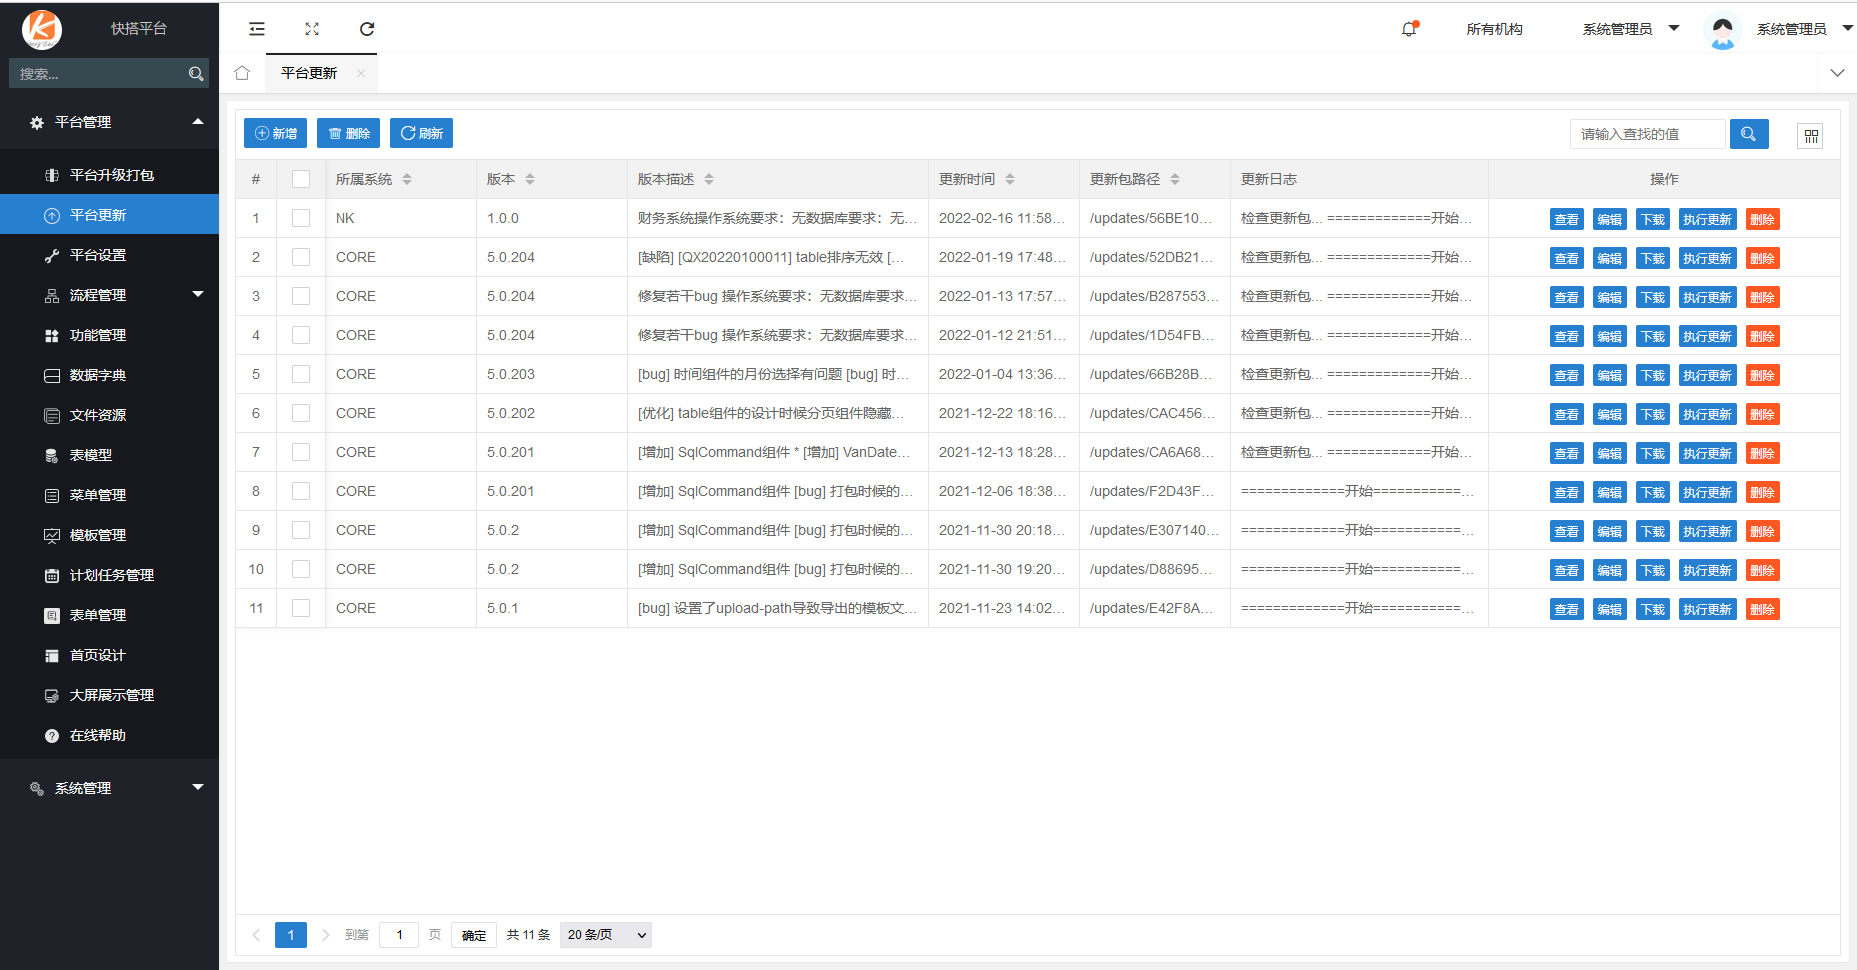Click 执行更新 for the NK row
Viewport: 1857px width, 970px height.
pos(1706,220)
